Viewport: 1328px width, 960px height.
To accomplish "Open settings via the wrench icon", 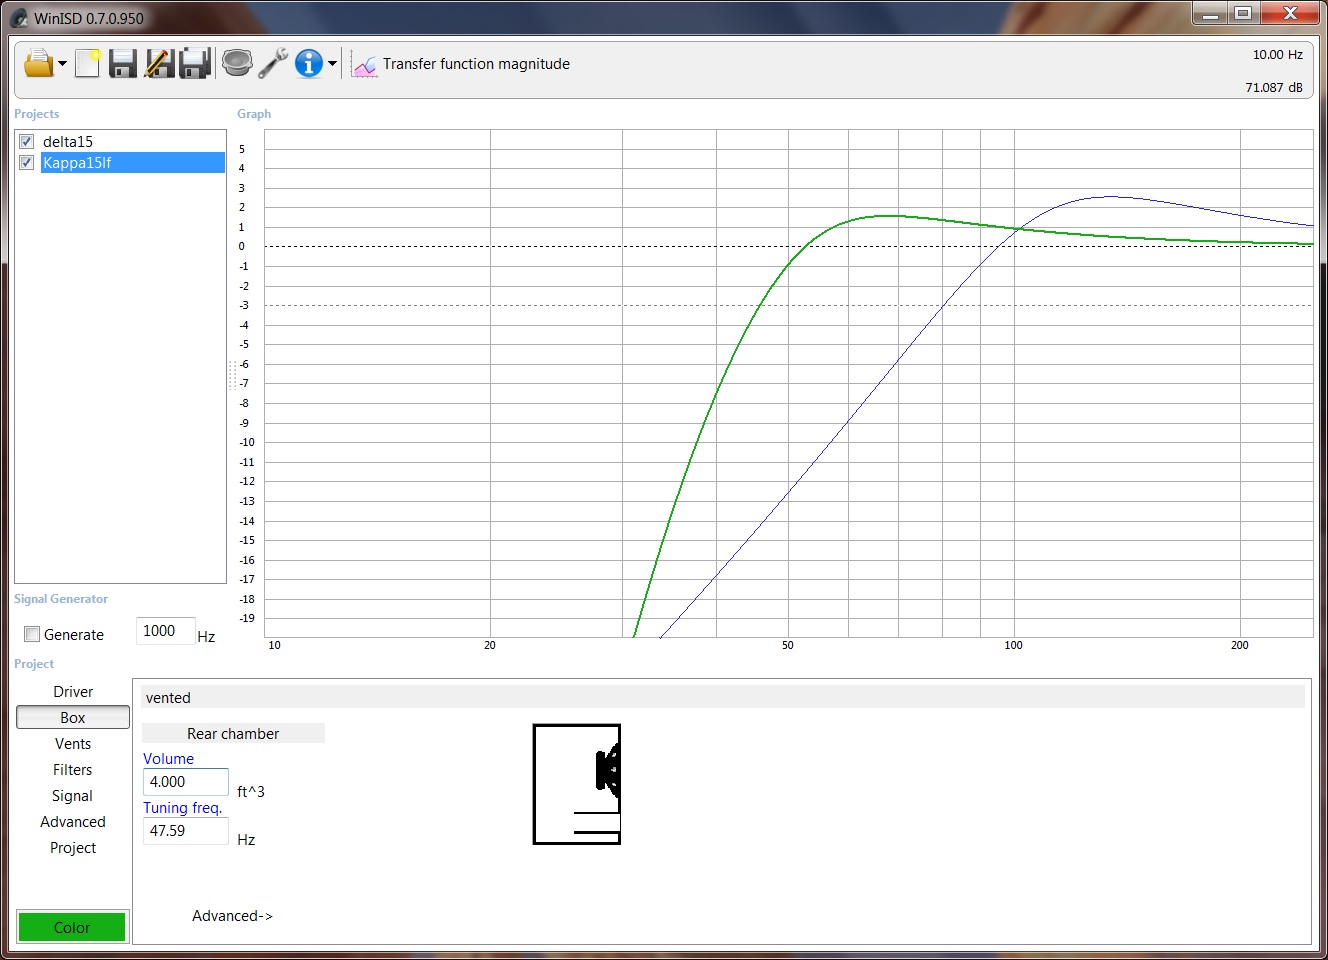I will coord(272,63).
